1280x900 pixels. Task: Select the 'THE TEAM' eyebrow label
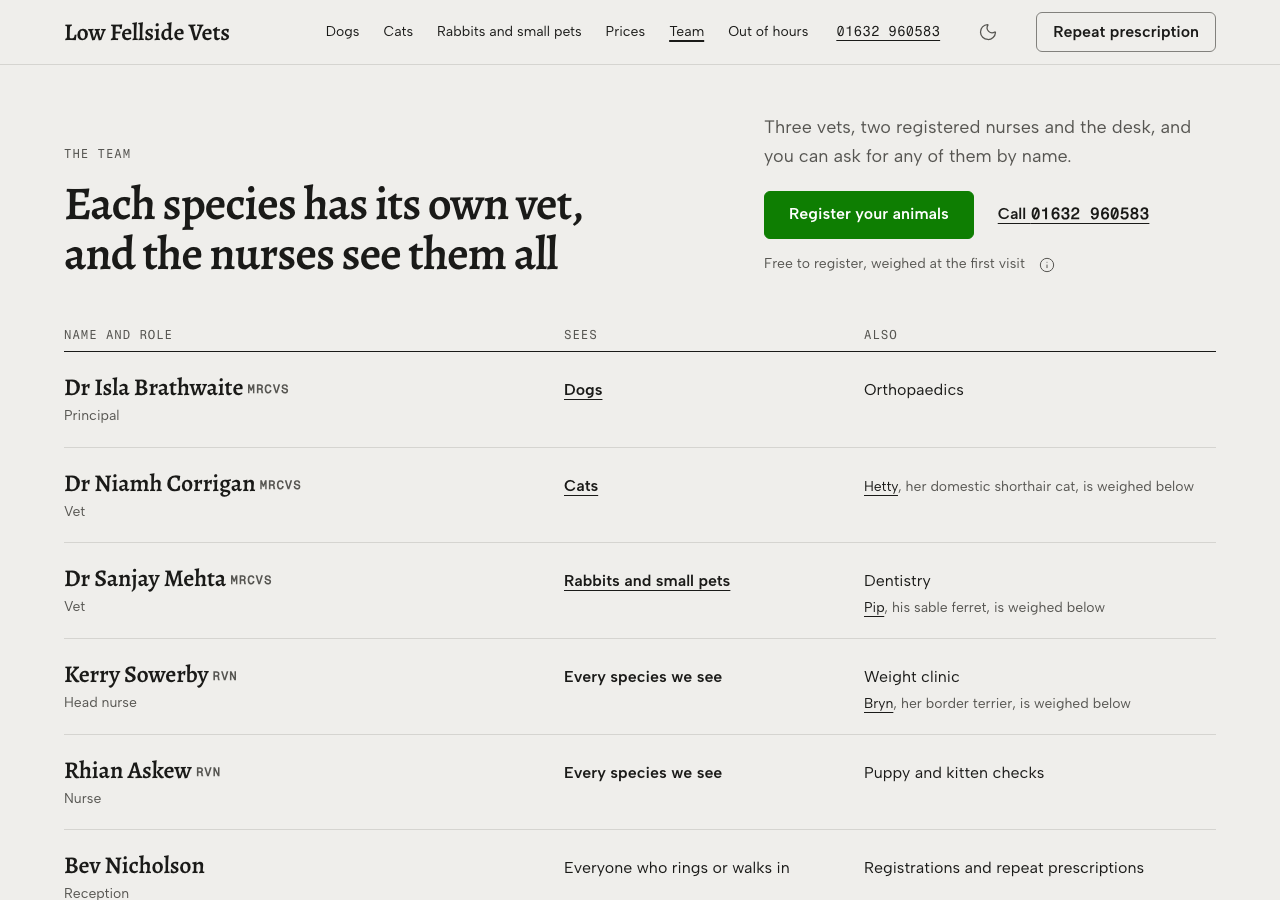97,154
